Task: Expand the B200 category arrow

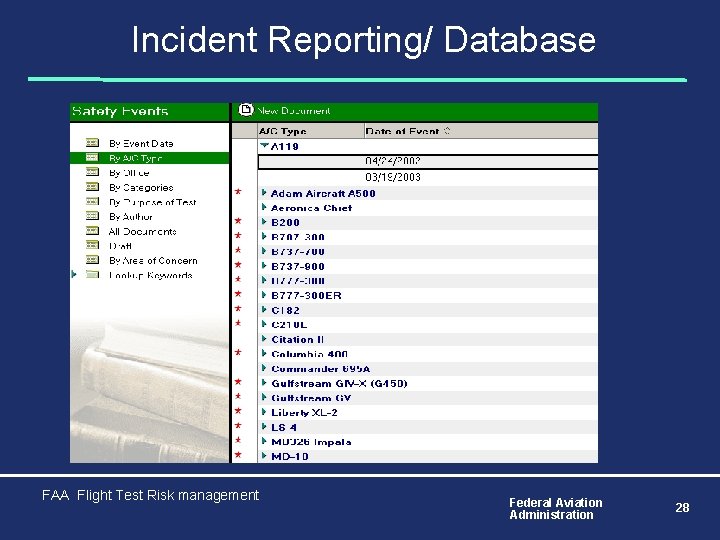Action: 264,222
